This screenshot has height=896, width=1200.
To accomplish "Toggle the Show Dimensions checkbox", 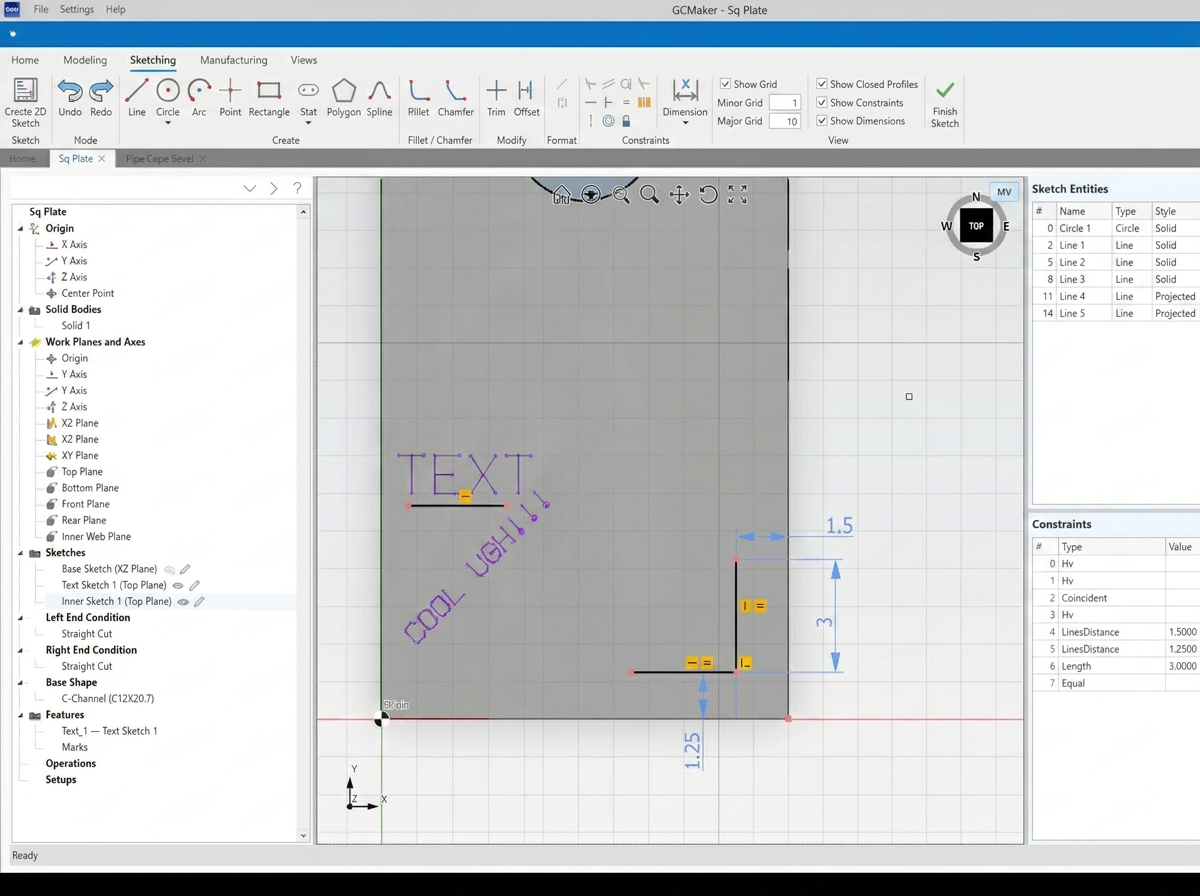I will [822, 121].
